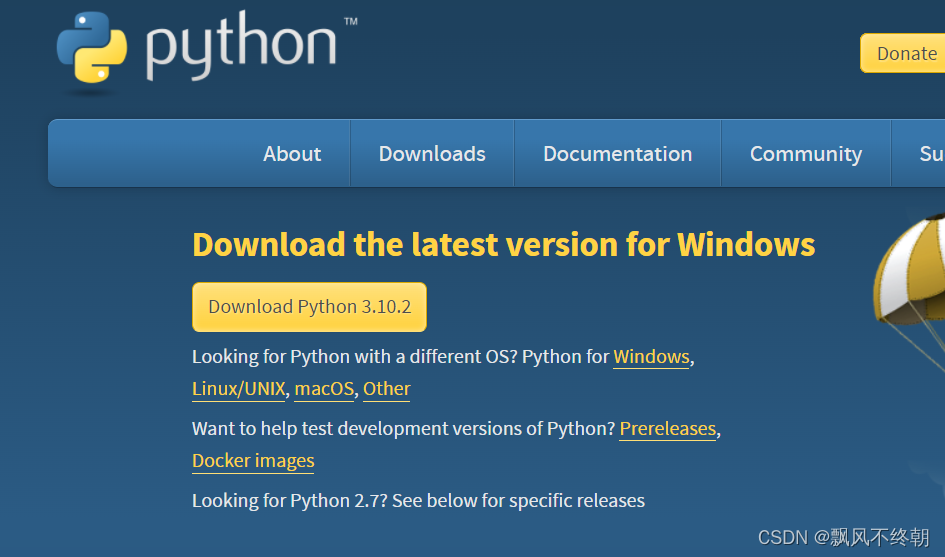Click the yellow Donate button
The height and width of the screenshot is (557, 945).
[903, 54]
